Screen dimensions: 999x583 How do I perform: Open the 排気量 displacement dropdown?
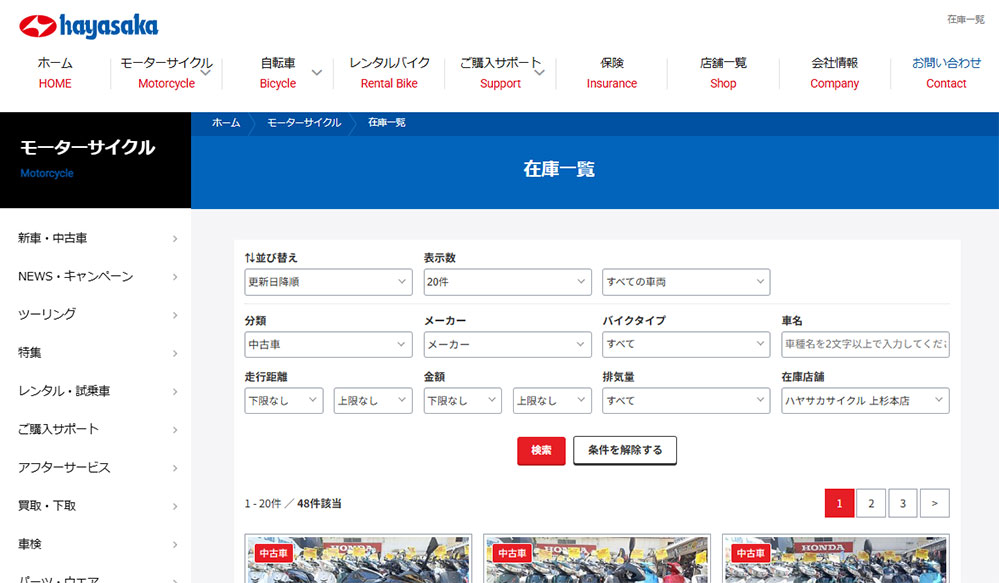coord(686,400)
